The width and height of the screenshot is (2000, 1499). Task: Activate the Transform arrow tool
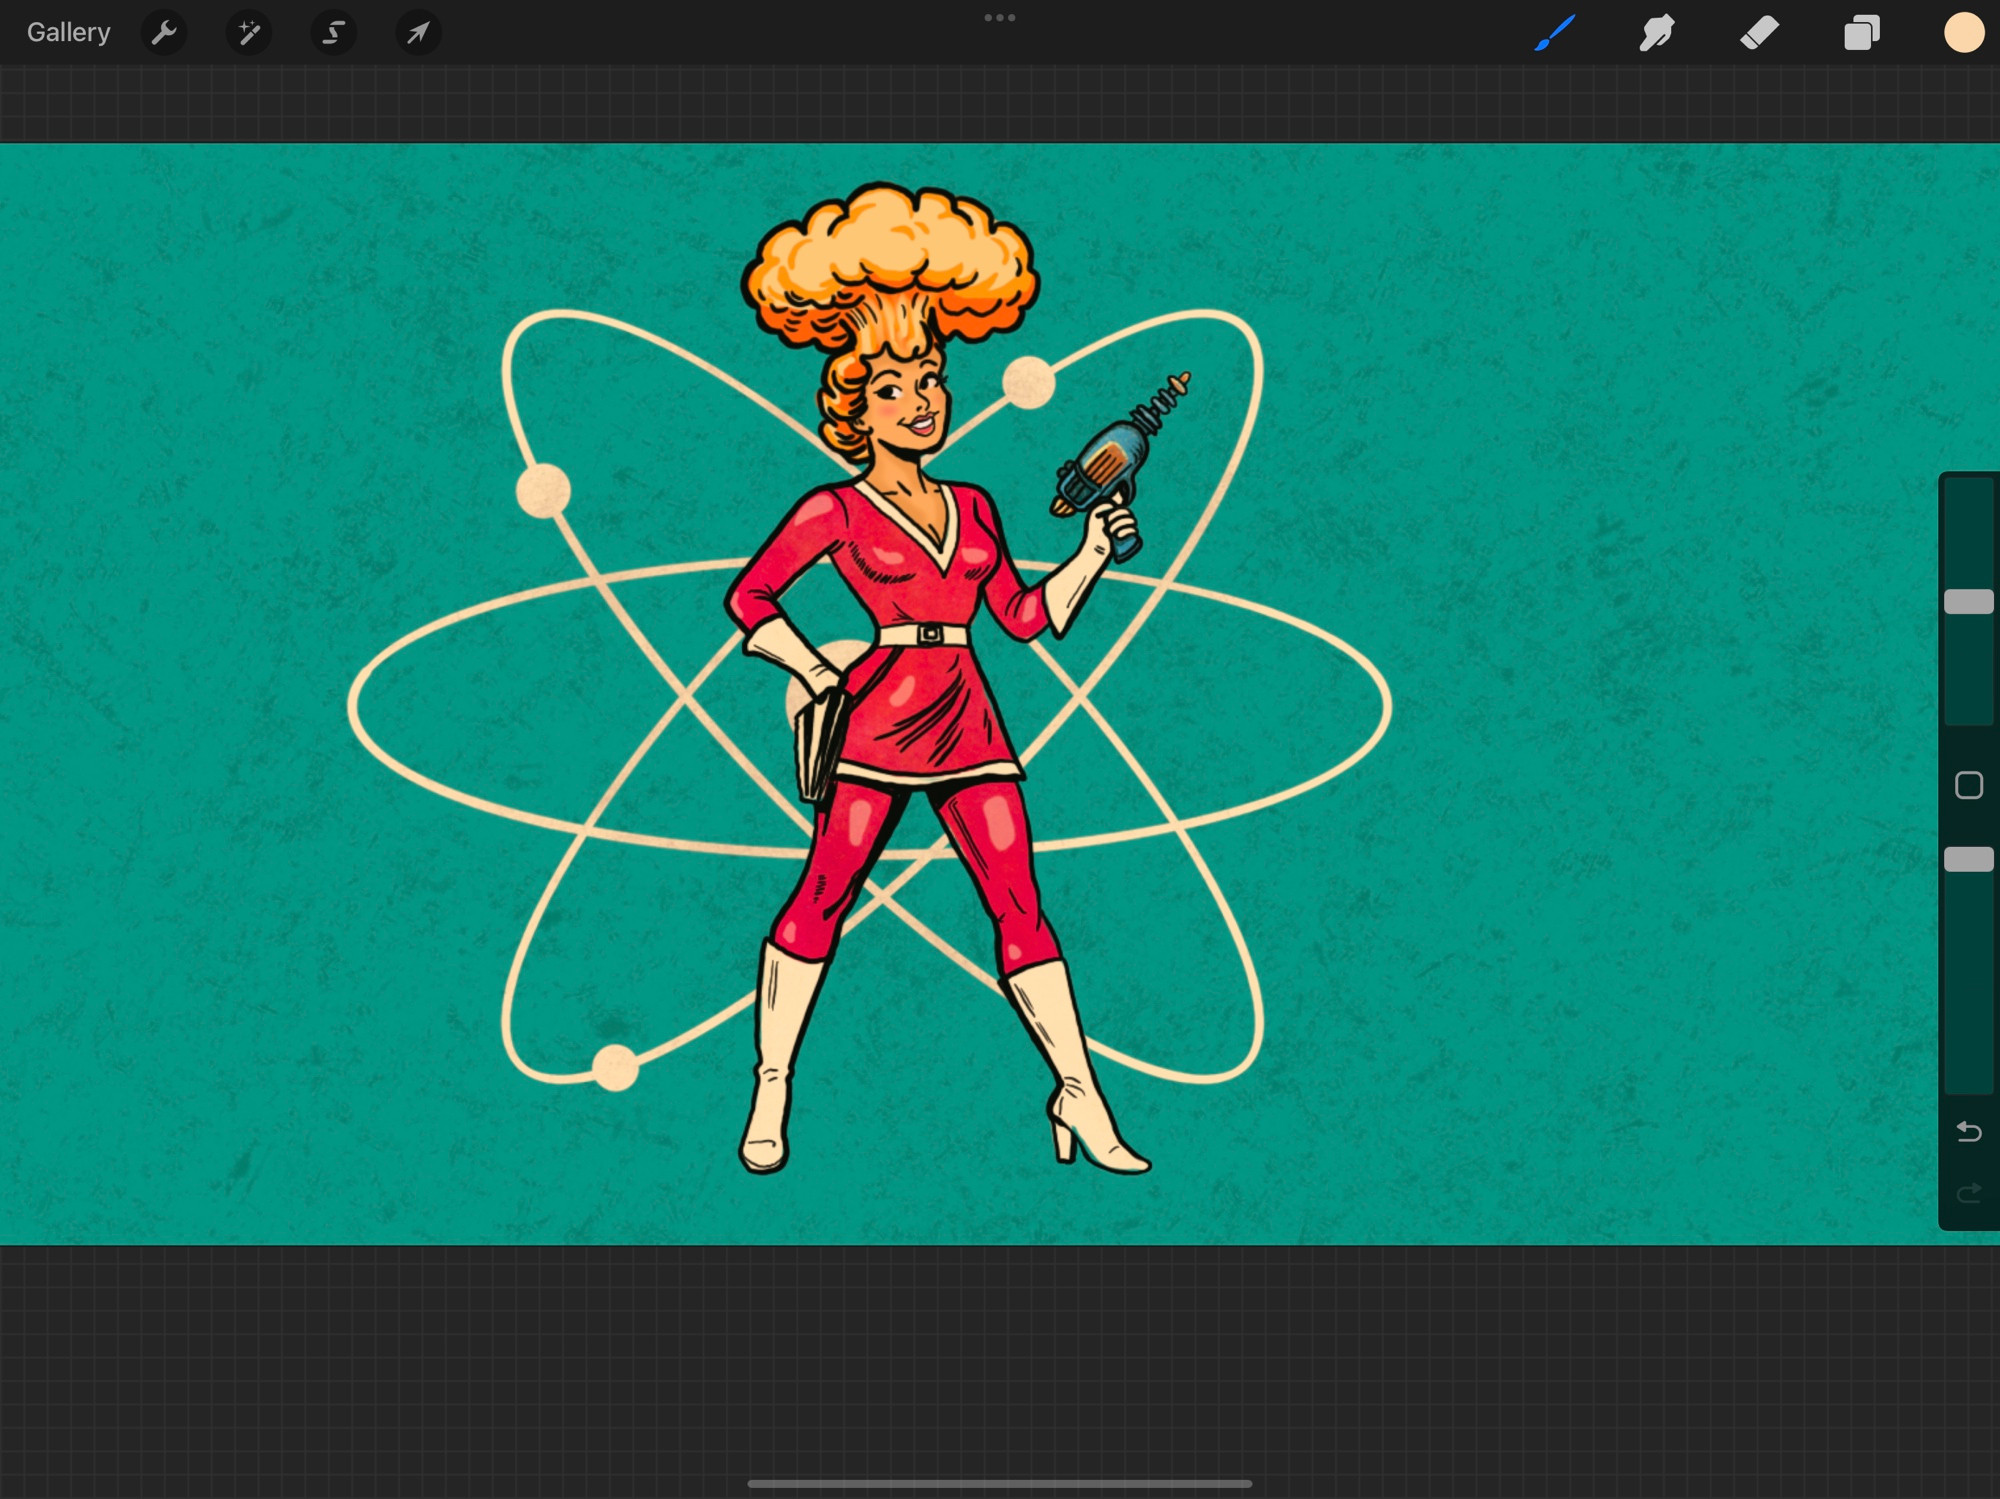point(418,33)
